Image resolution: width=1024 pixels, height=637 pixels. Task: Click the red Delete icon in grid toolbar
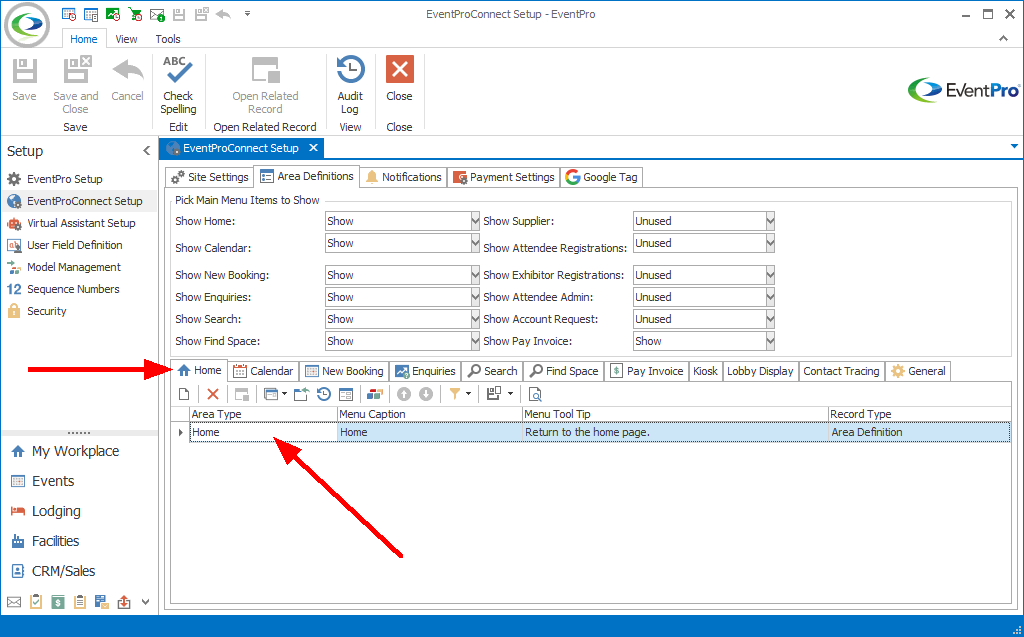point(213,394)
